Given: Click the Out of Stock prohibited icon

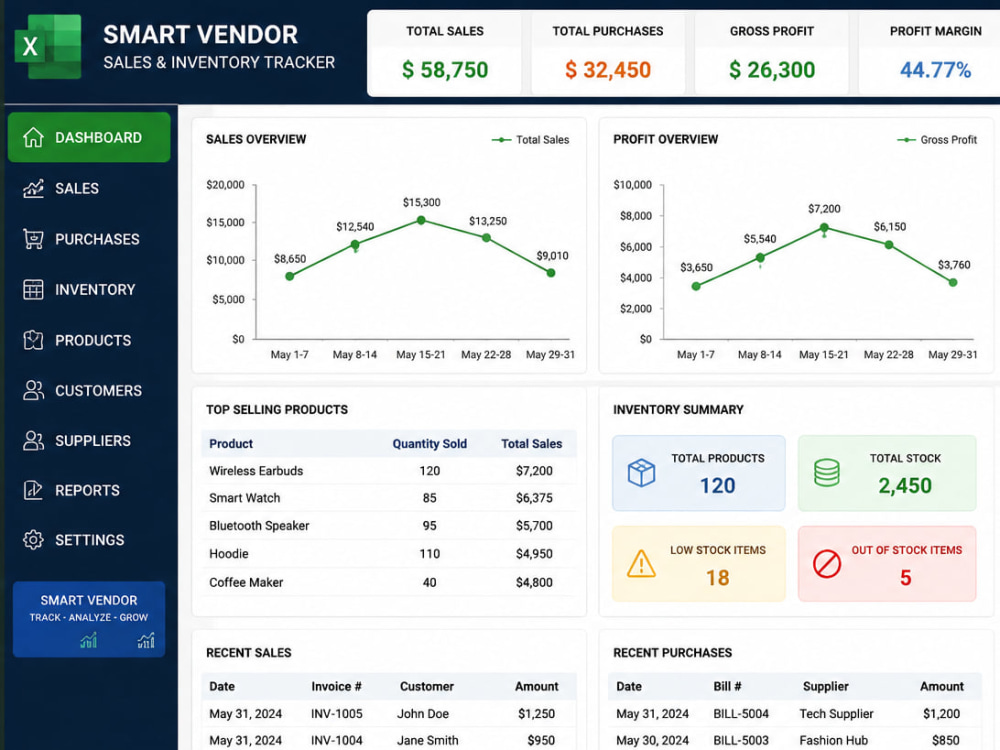Looking at the screenshot, I should 827,564.
